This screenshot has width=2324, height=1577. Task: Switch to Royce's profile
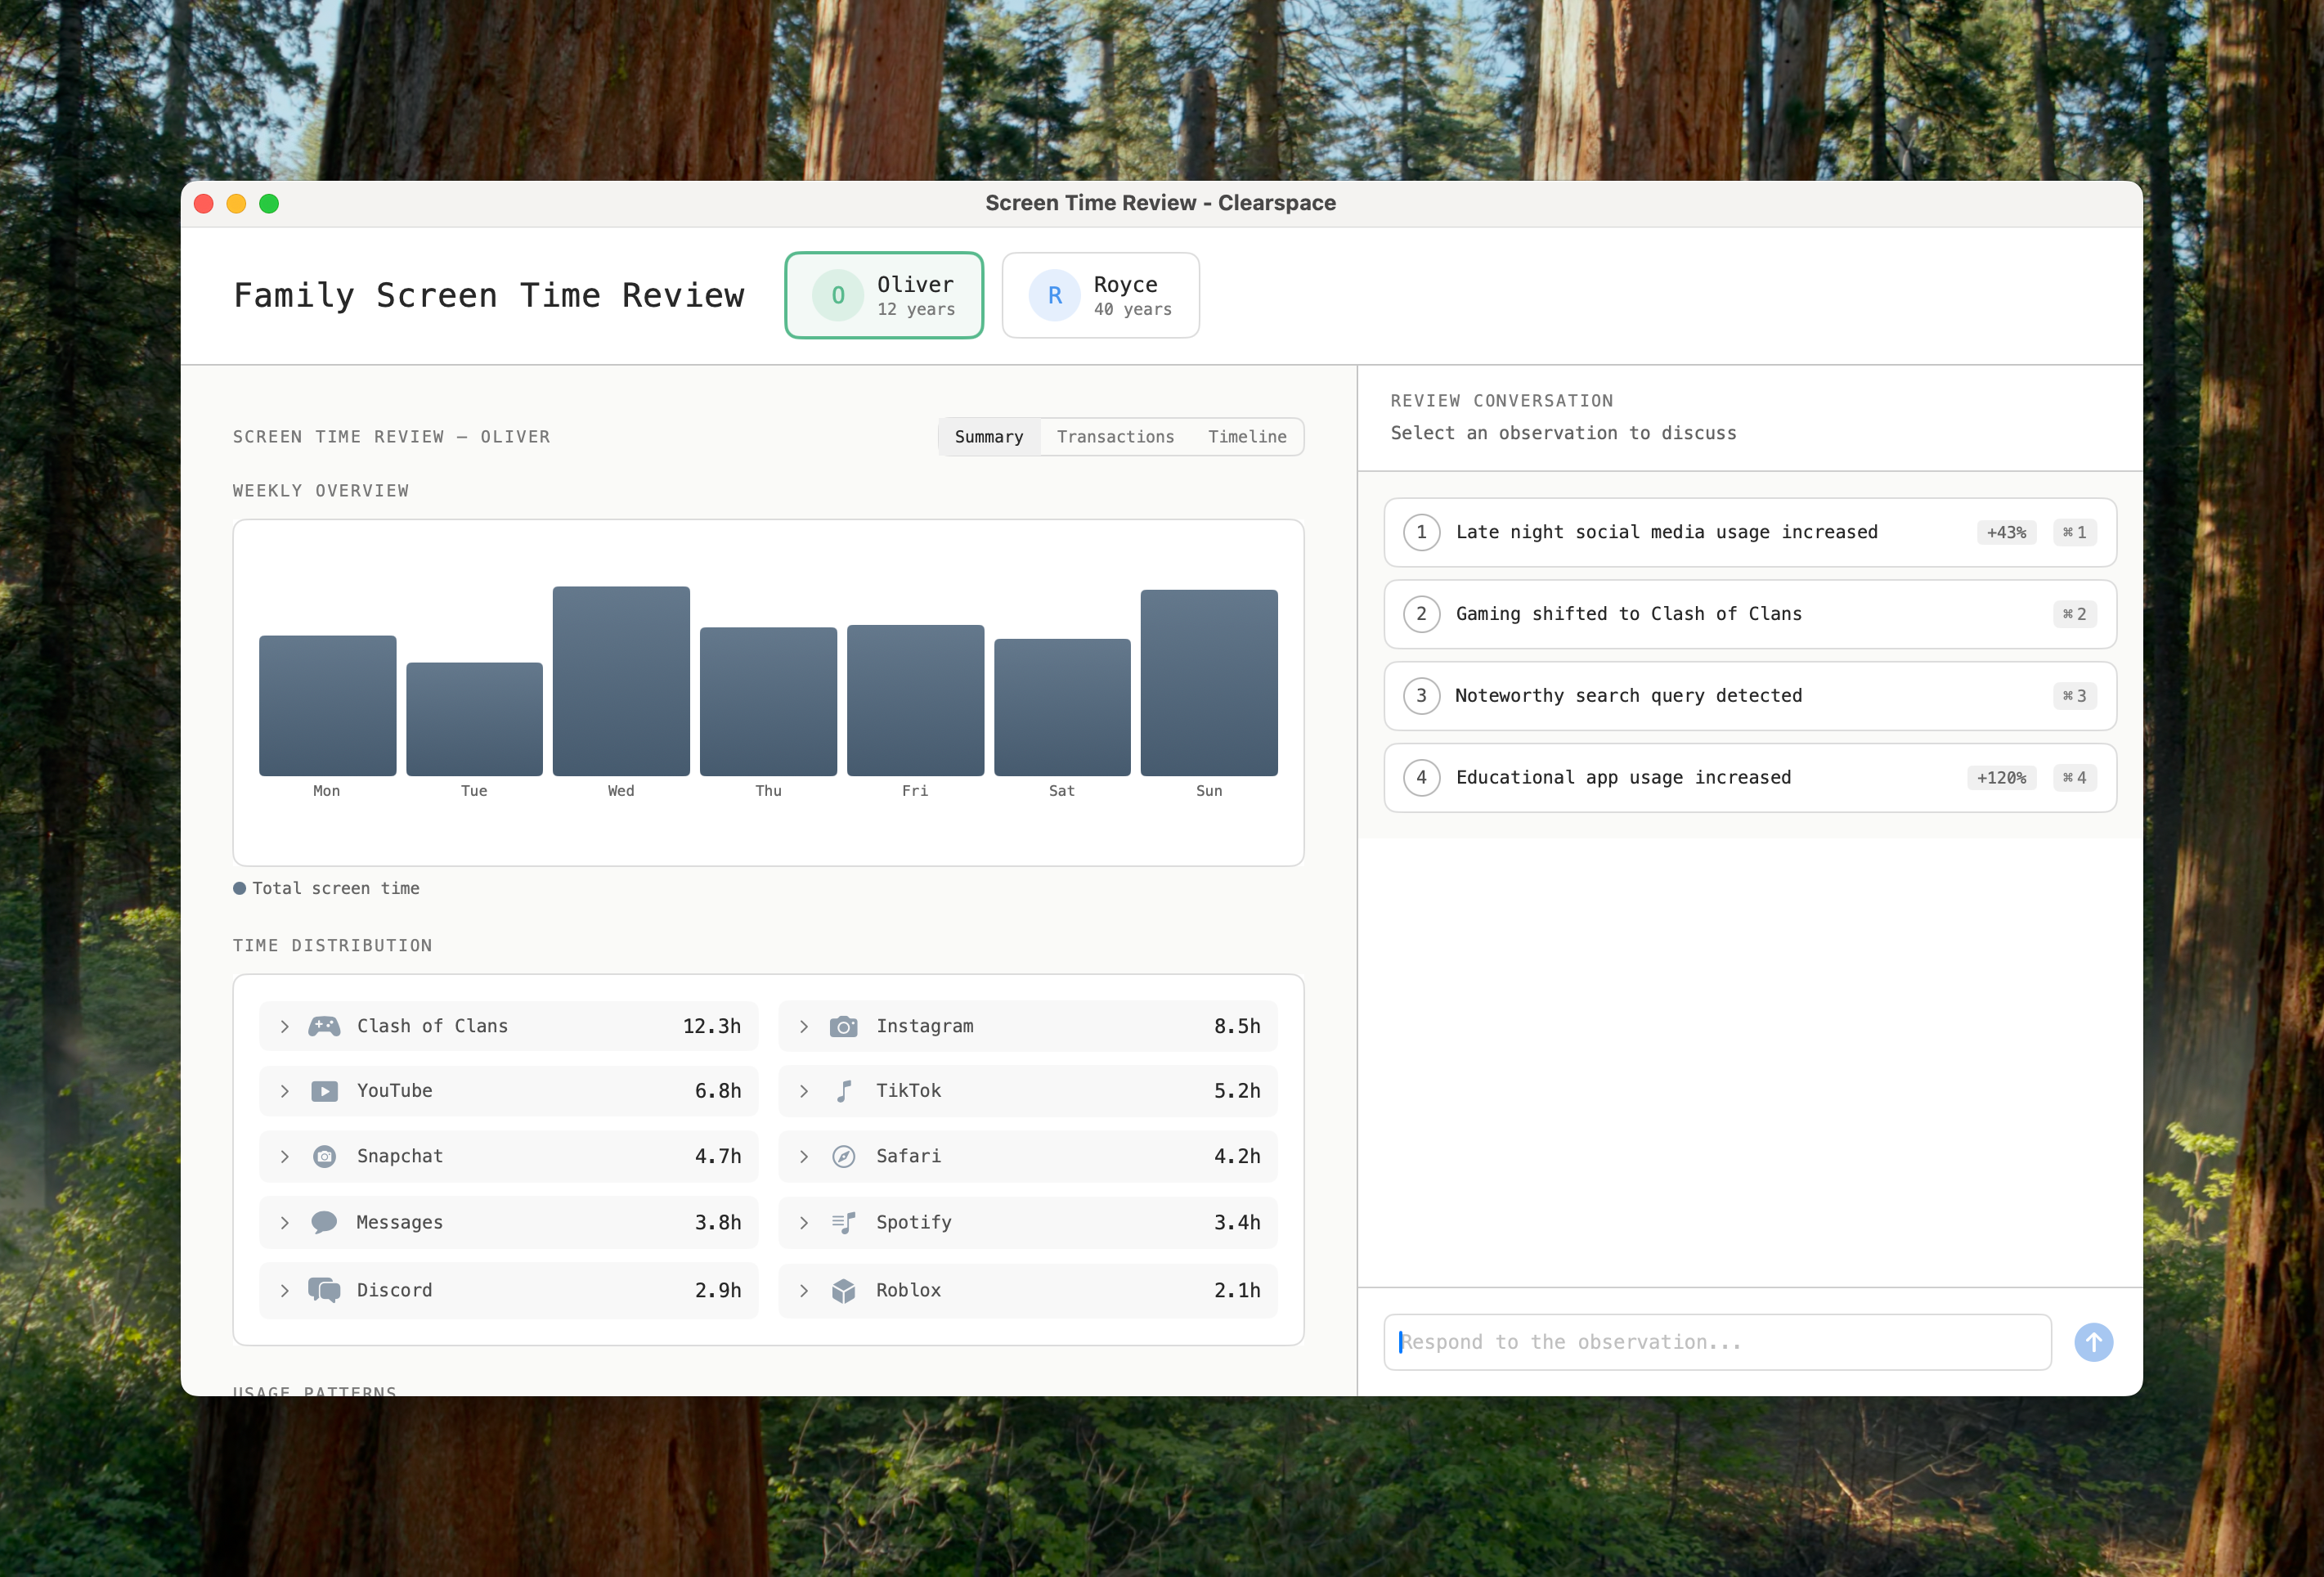pyautogui.click(x=1100, y=295)
